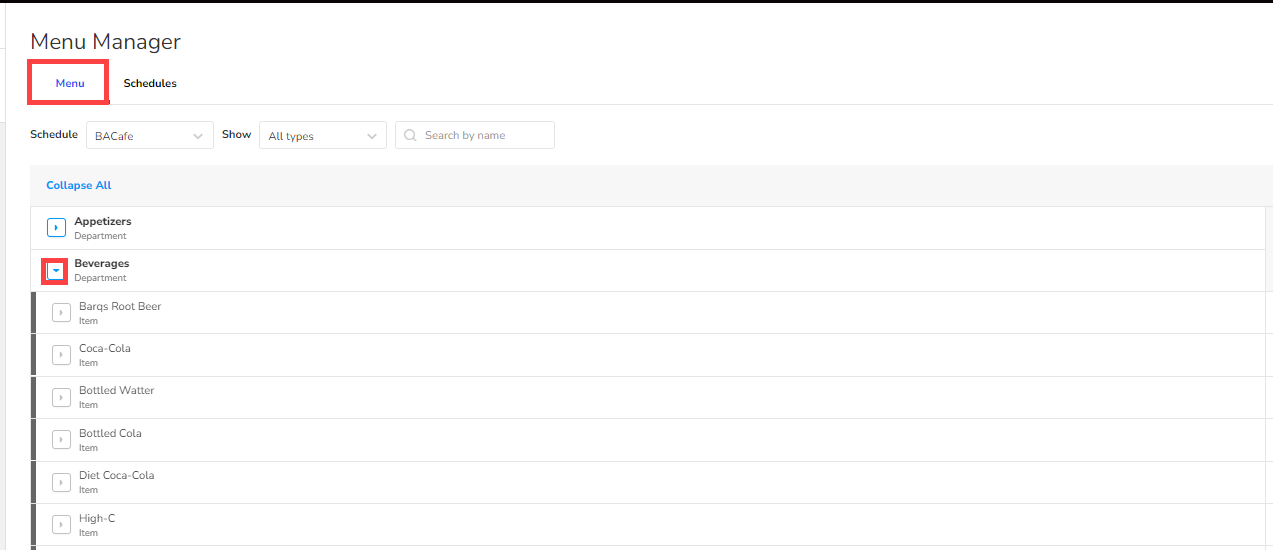This screenshot has width=1273, height=550.
Task: Click the search magnifier icon
Action: pyautogui.click(x=410, y=135)
